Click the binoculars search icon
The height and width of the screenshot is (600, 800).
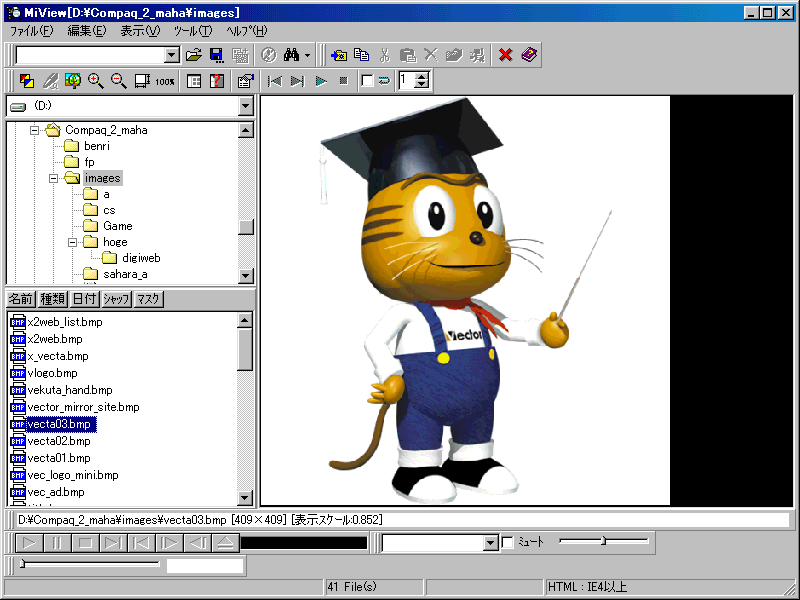click(x=291, y=55)
